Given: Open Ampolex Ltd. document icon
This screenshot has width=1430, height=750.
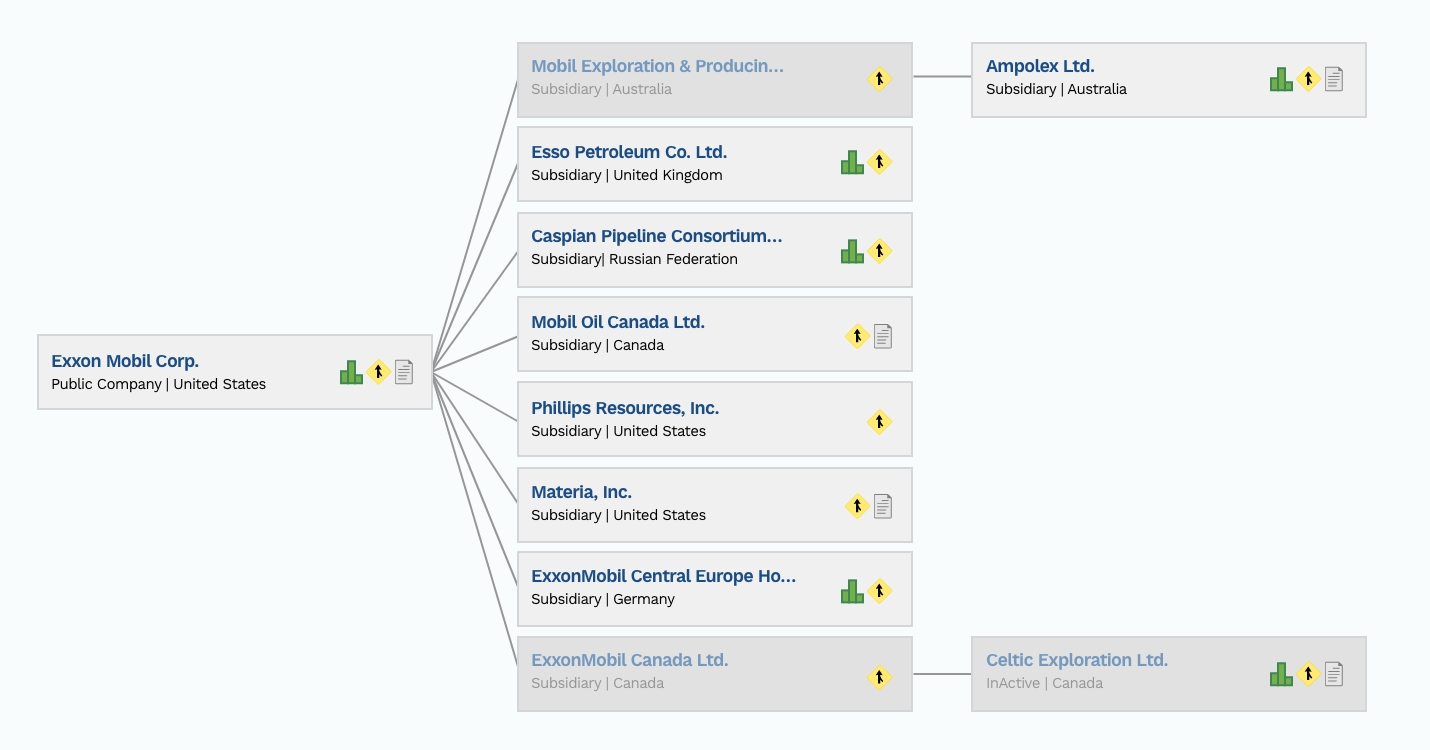Looking at the screenshot, I should pyautogui.click(x=1334, y=79).
